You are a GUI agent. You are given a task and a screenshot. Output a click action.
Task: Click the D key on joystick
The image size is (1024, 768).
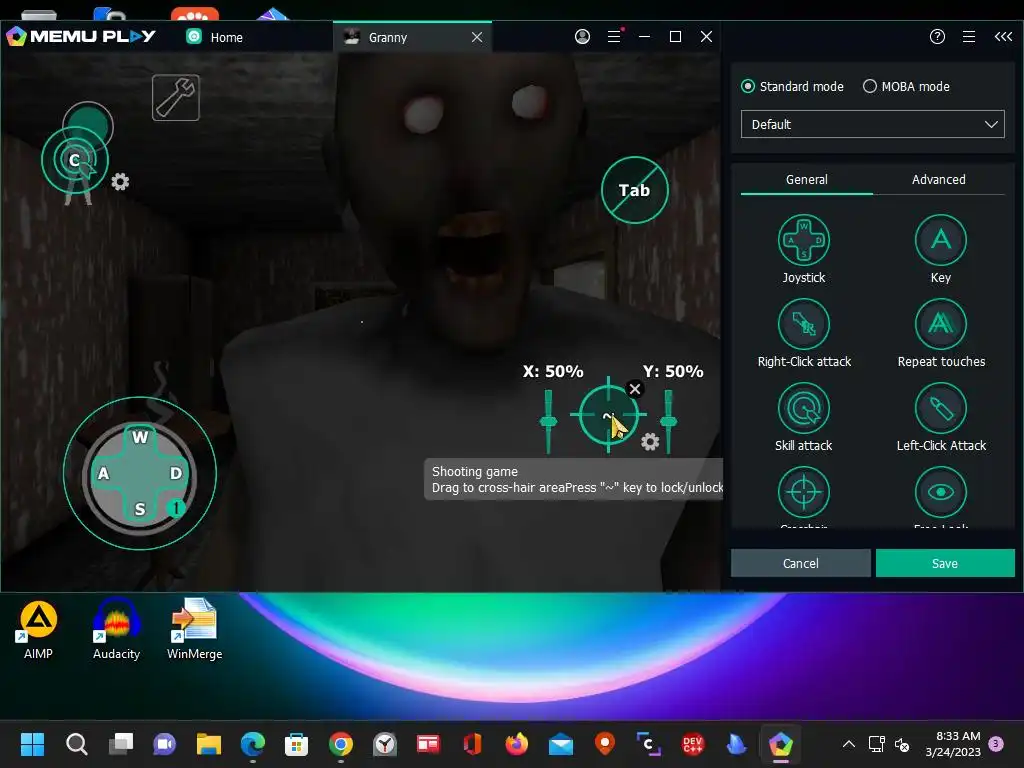point(176,473)
